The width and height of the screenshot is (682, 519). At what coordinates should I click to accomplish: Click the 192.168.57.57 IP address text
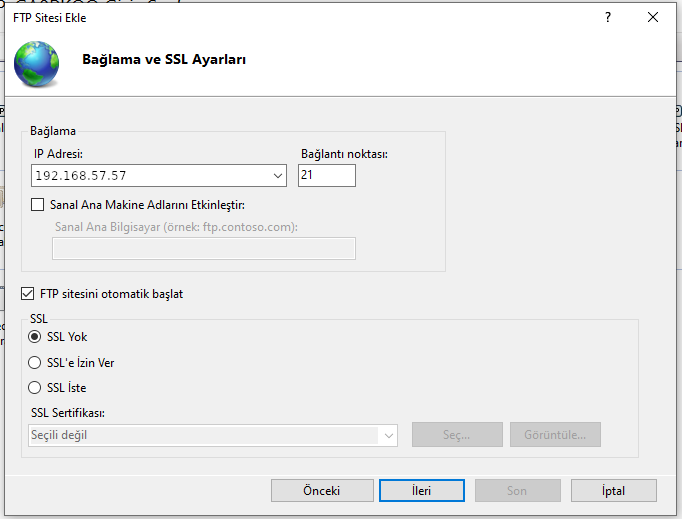(x=81, y=176)
